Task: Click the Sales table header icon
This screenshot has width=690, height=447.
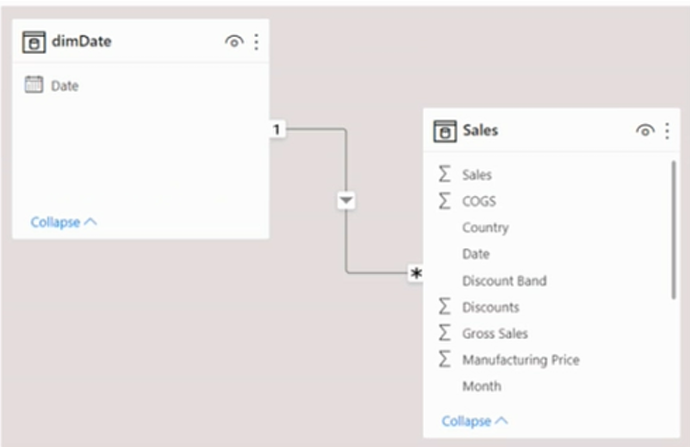Action: point(445,131)
